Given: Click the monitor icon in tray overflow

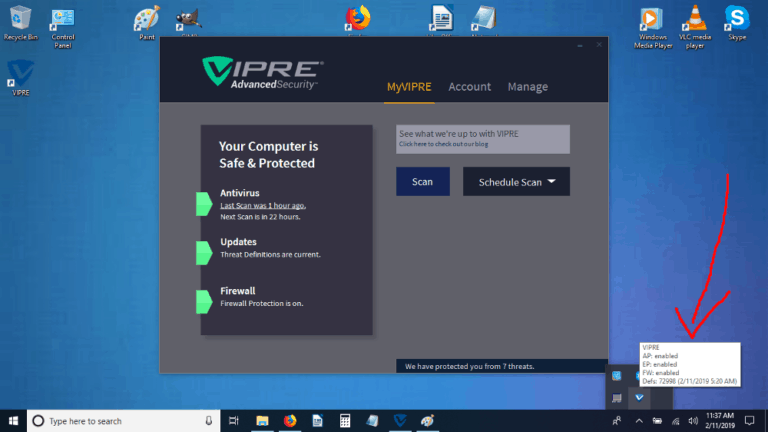Looking at the screenshot, I should click(617, 398).
